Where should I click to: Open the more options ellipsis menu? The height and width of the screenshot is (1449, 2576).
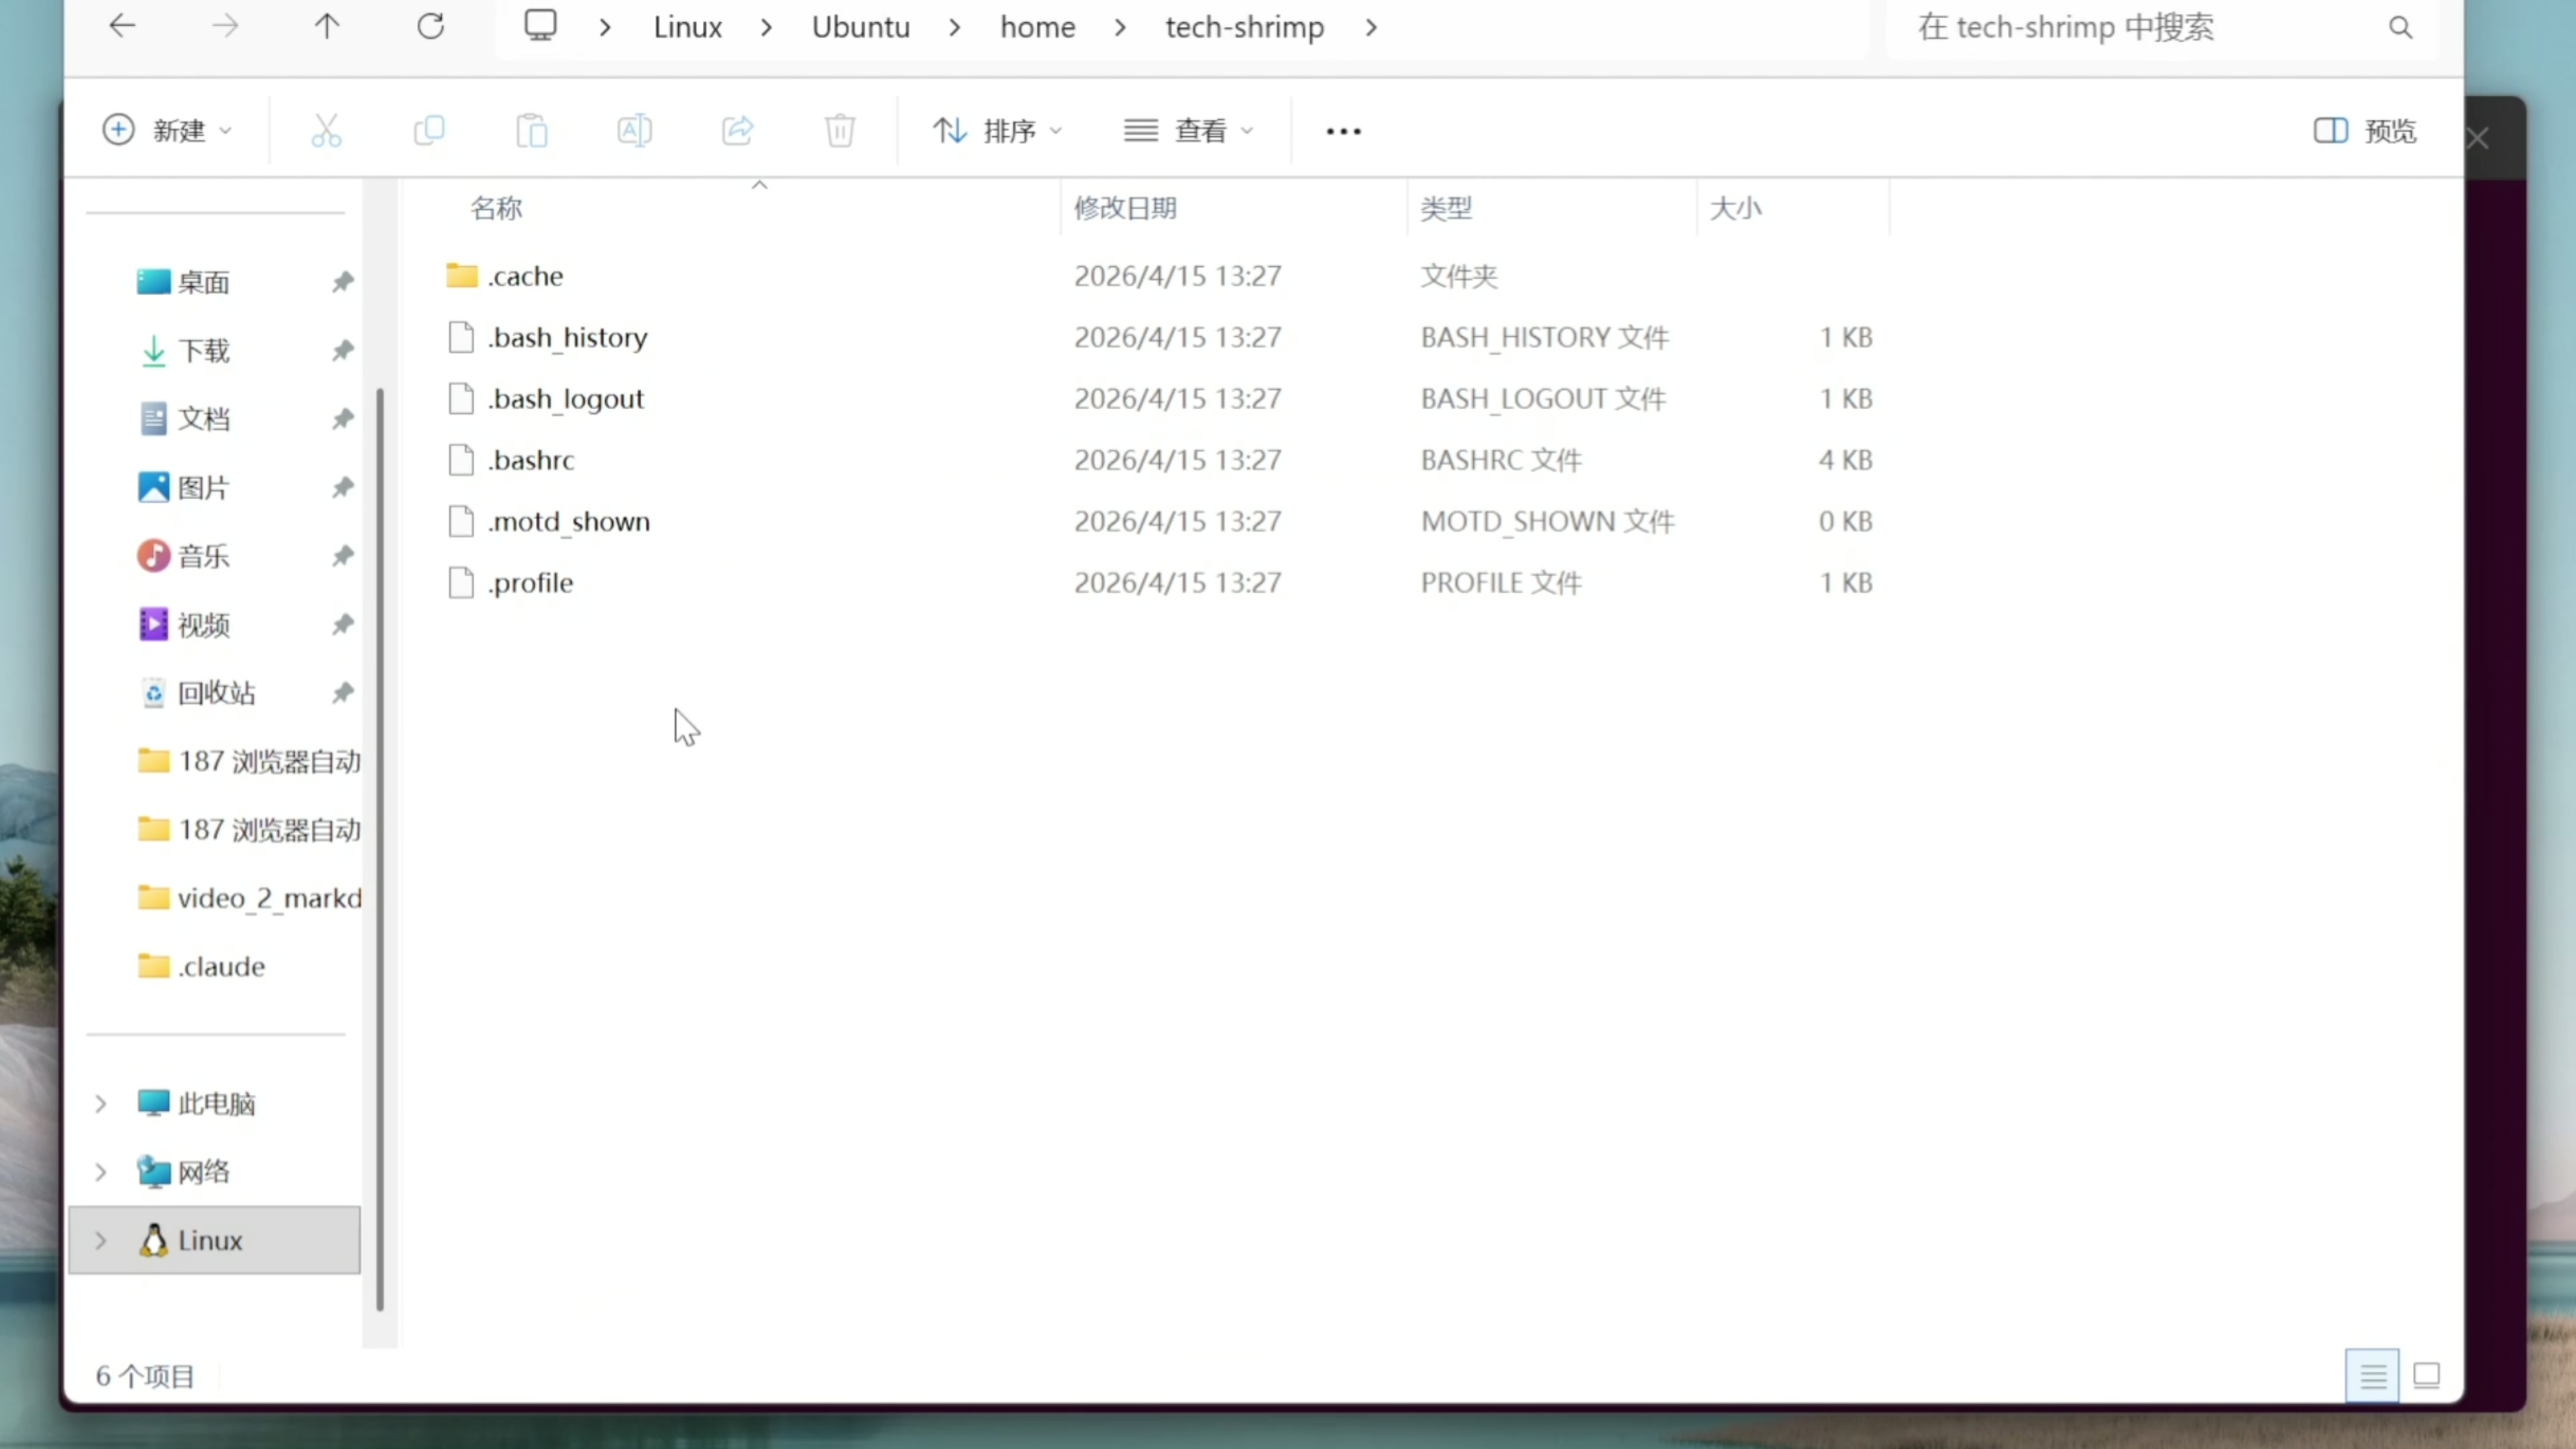coord(1343,131)
